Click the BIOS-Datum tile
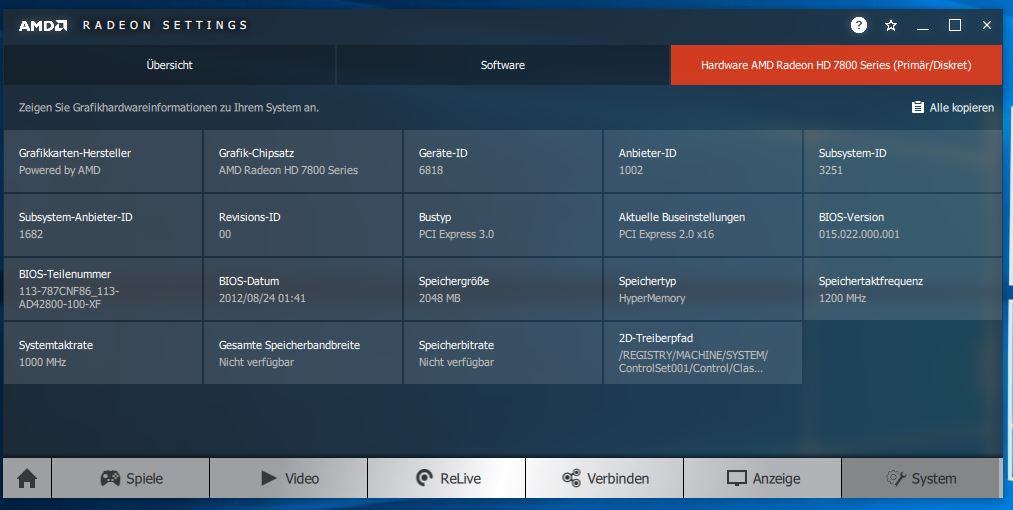1013x510 pixels. (x=303, y=289)
